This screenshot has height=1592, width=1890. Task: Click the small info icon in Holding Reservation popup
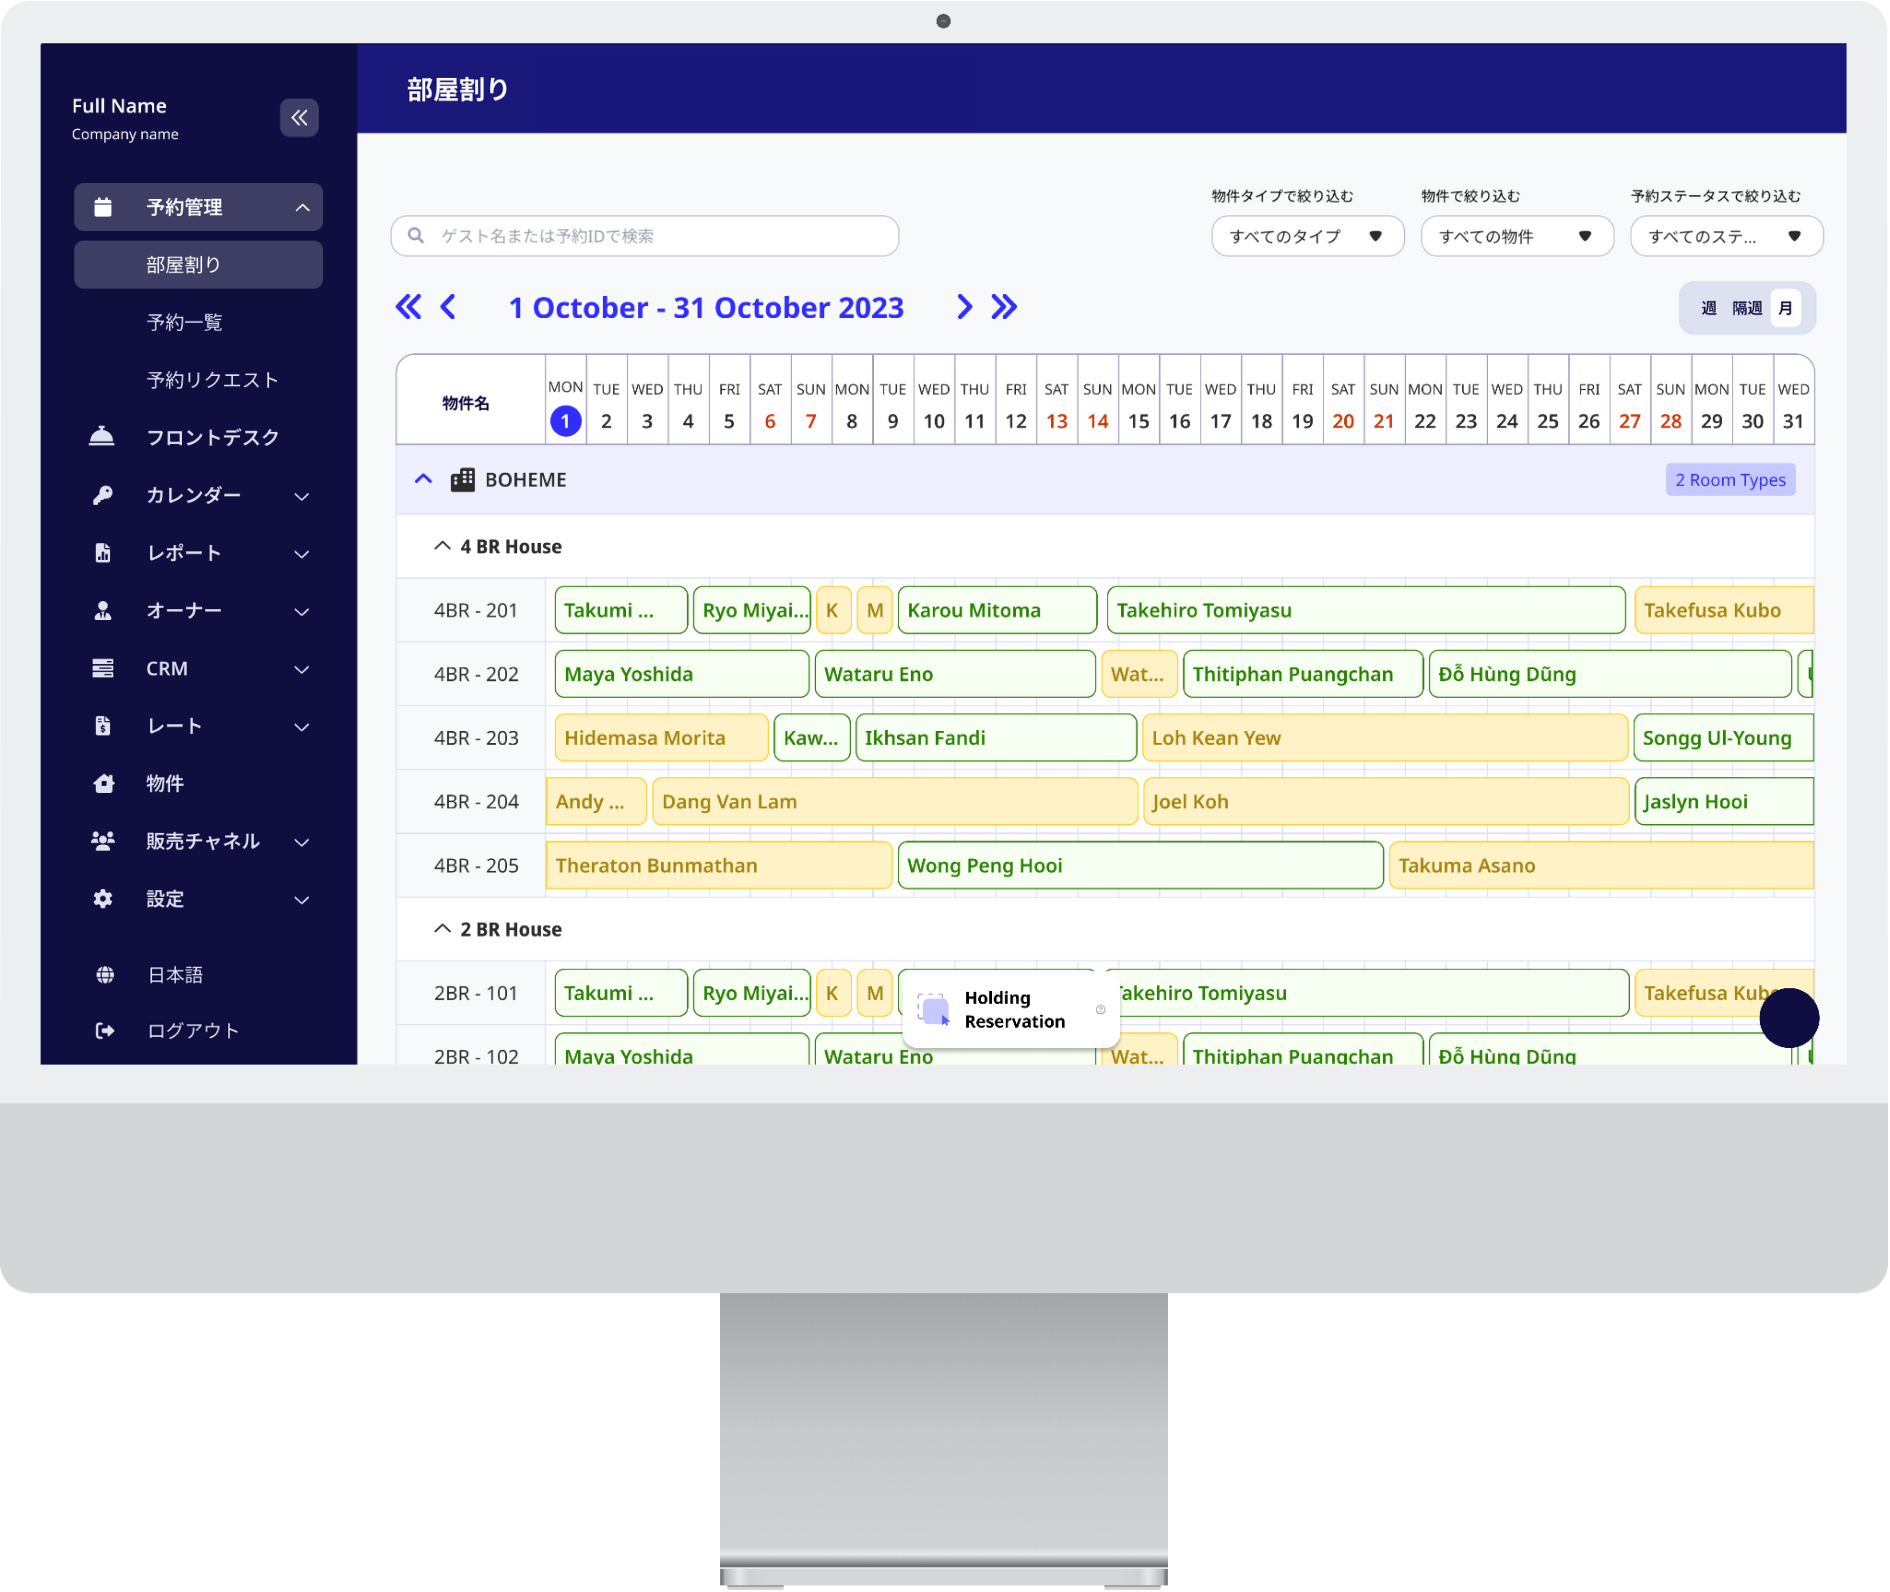[x=1100, y=1010]
